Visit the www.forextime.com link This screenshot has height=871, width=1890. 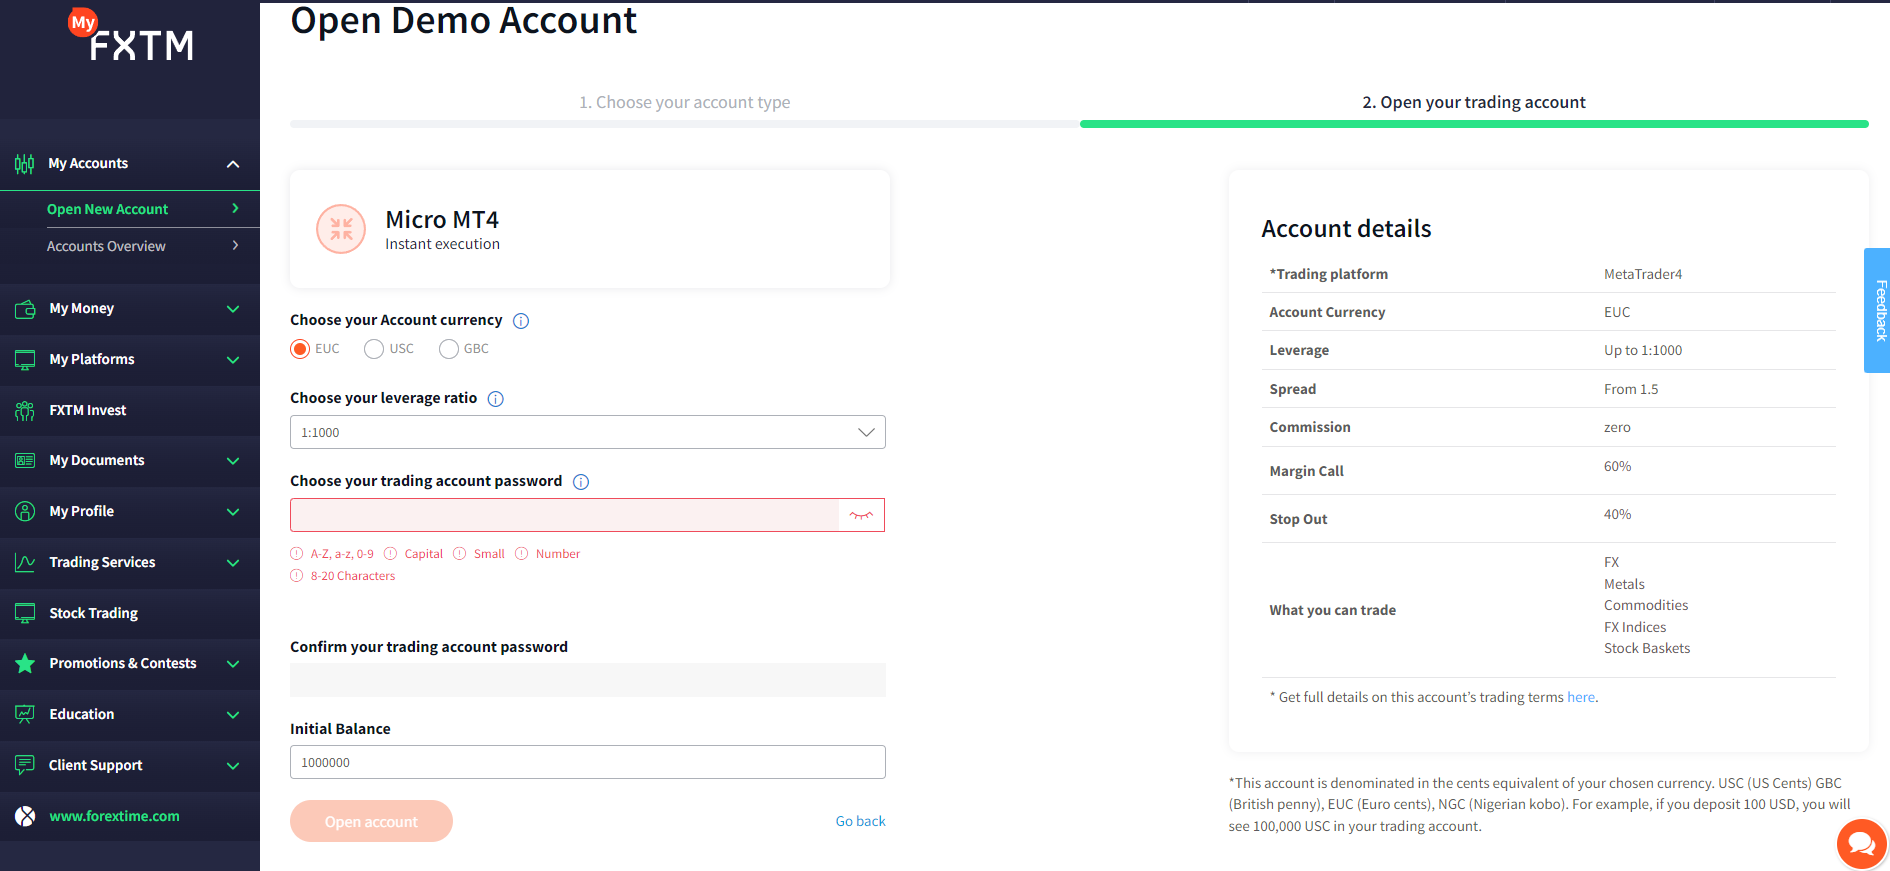pos(115,816)
